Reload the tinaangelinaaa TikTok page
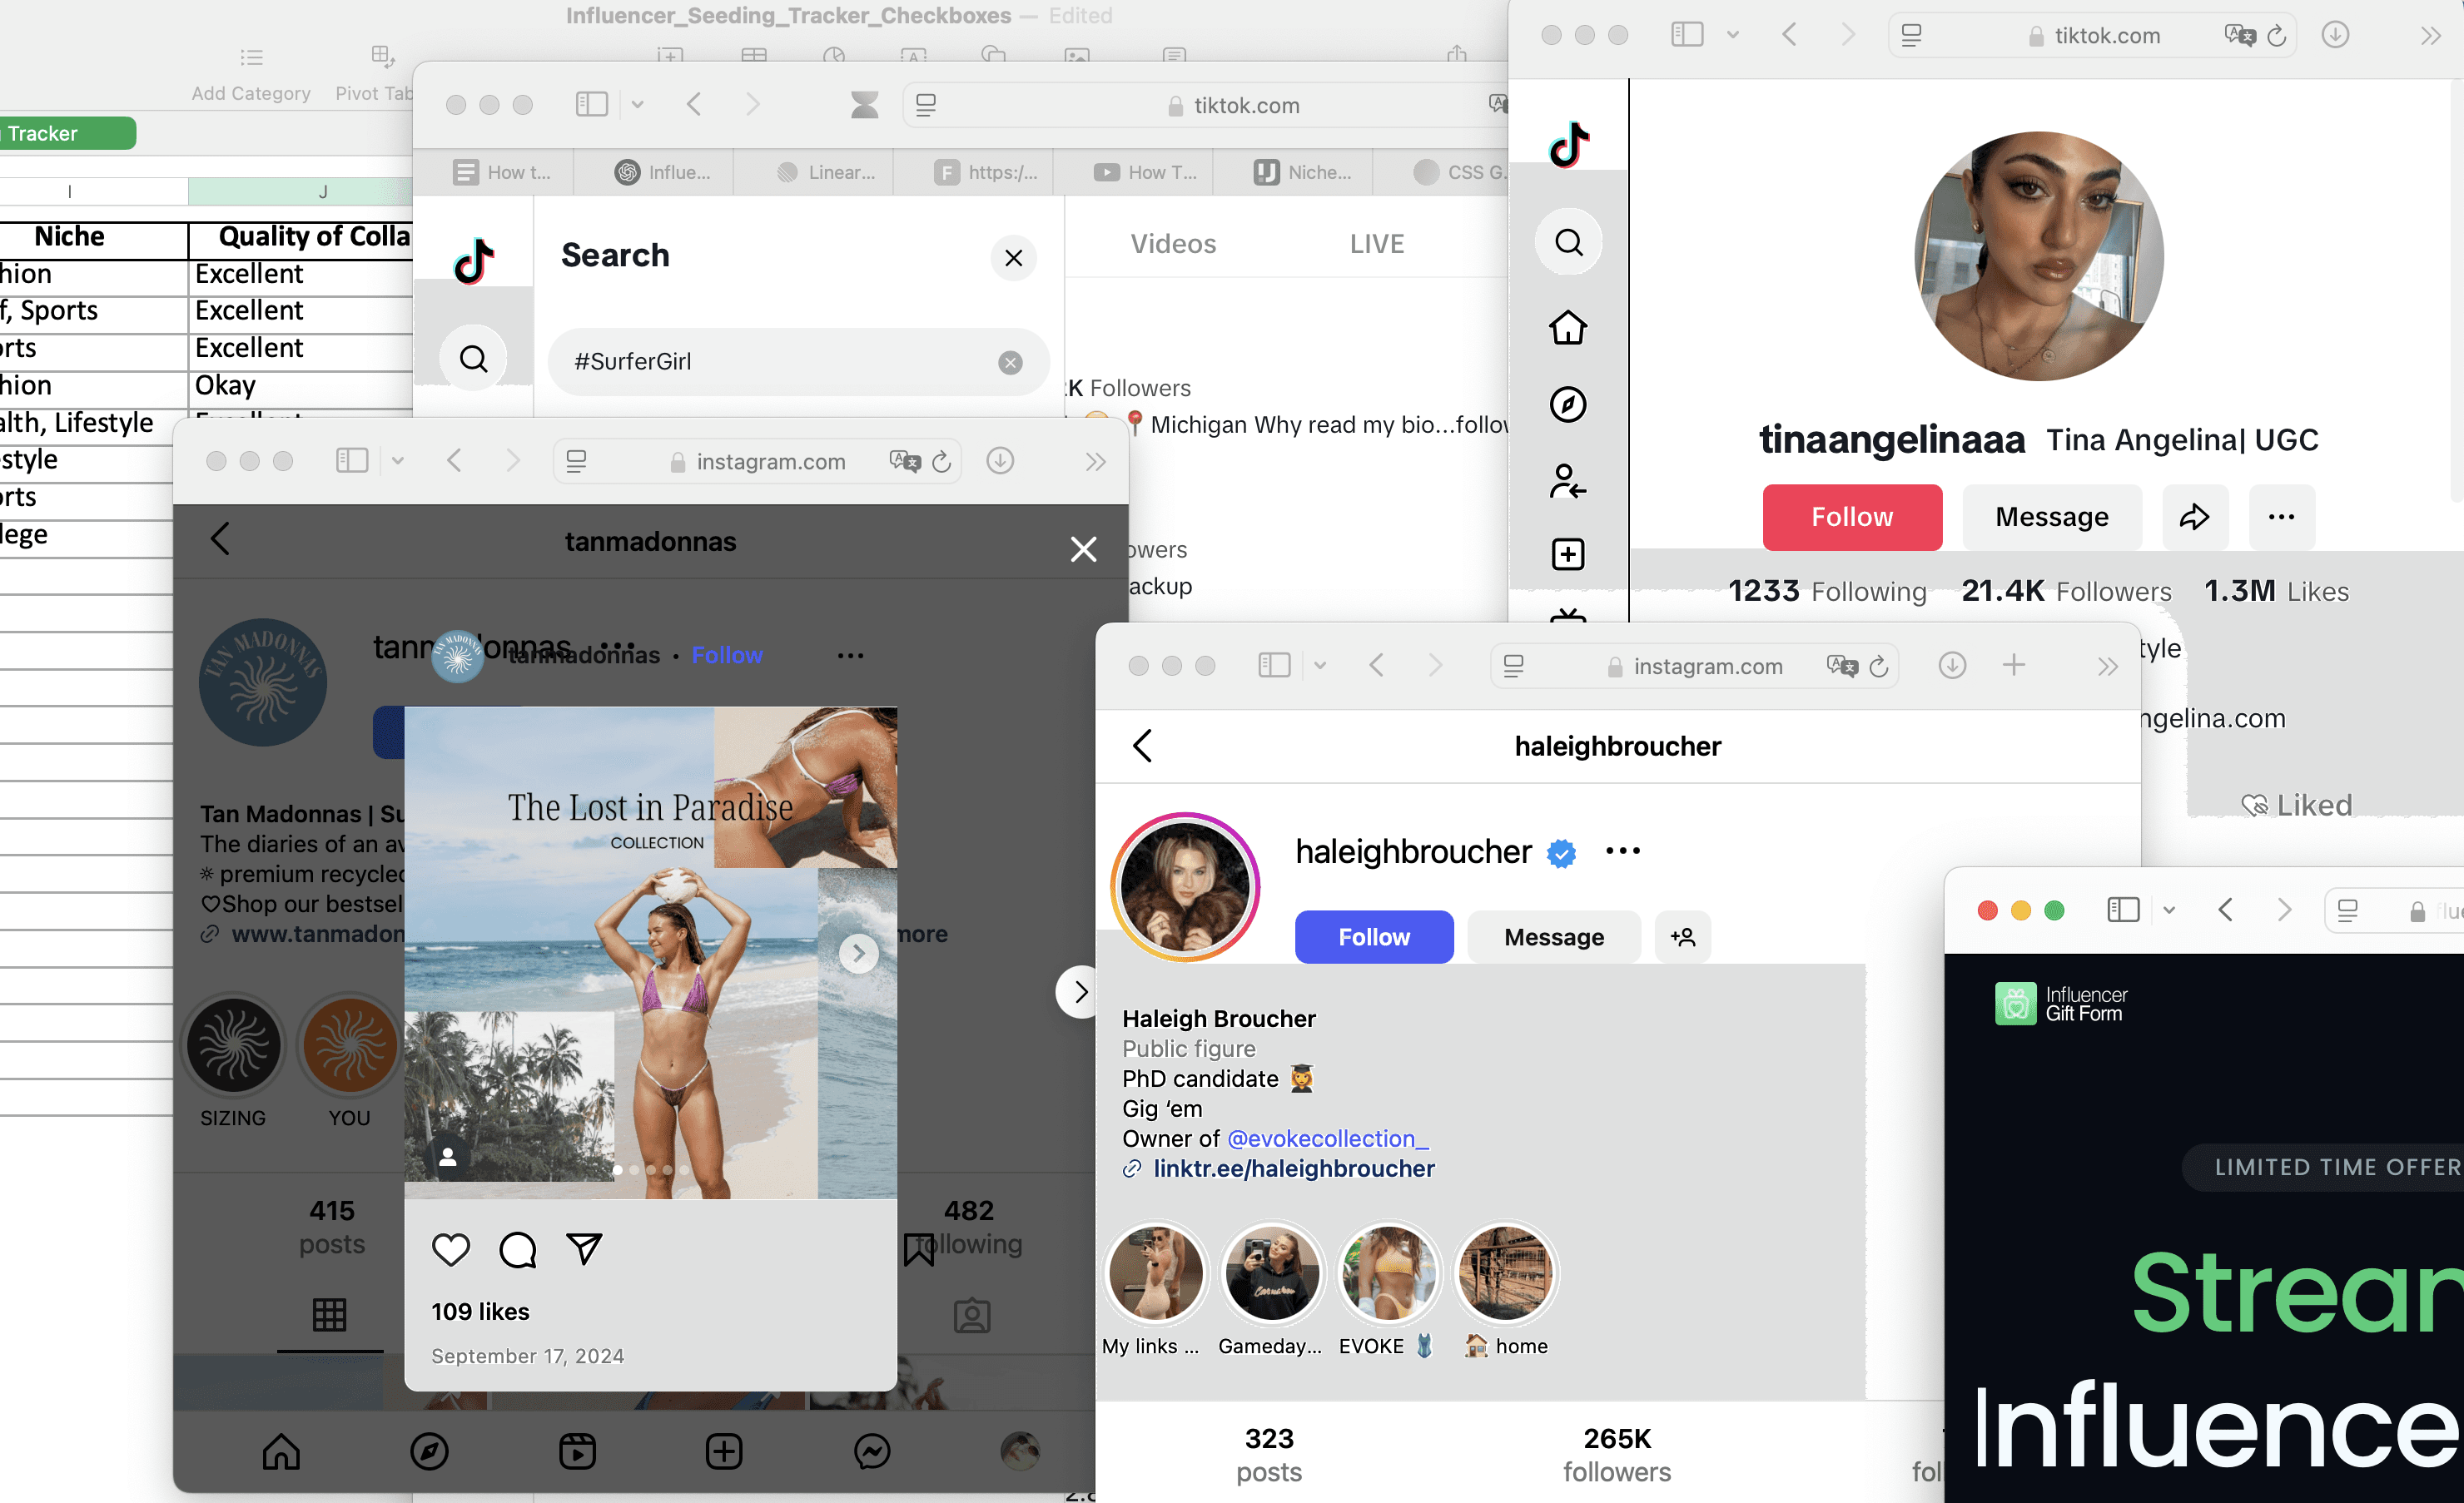Image resolution: width=2464 pixels, height=1503 pixels. [2277, 36]
